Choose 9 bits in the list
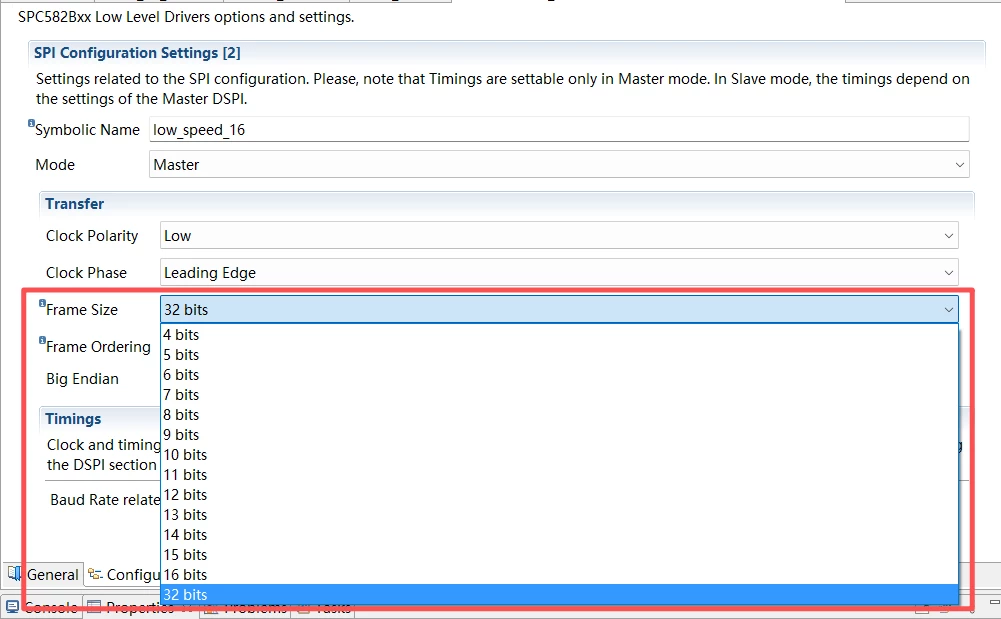 point(559,435)
